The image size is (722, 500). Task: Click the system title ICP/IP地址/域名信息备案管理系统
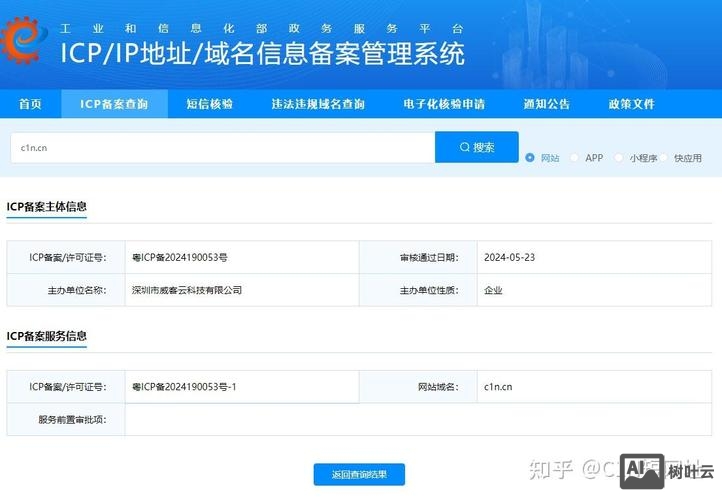coord(262,53)
